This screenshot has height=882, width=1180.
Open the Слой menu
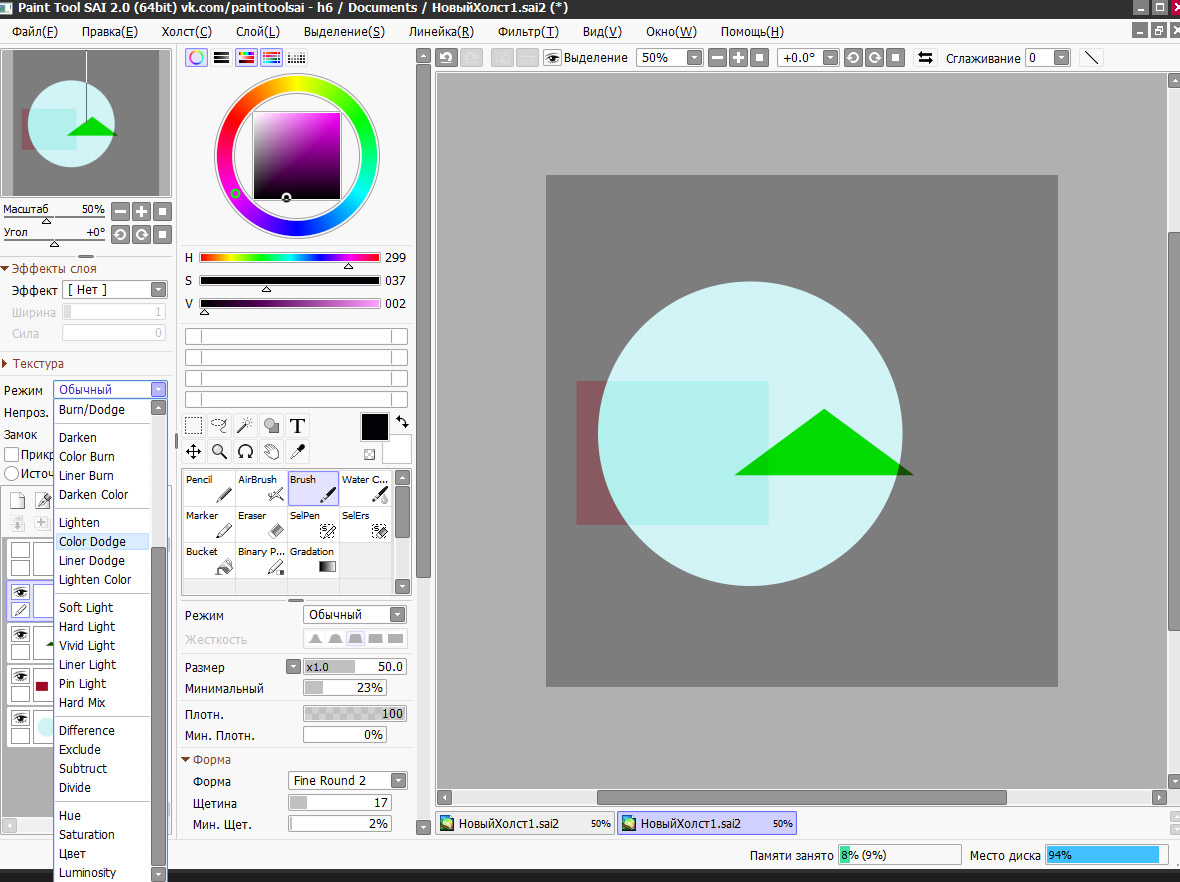click(258, 32)
